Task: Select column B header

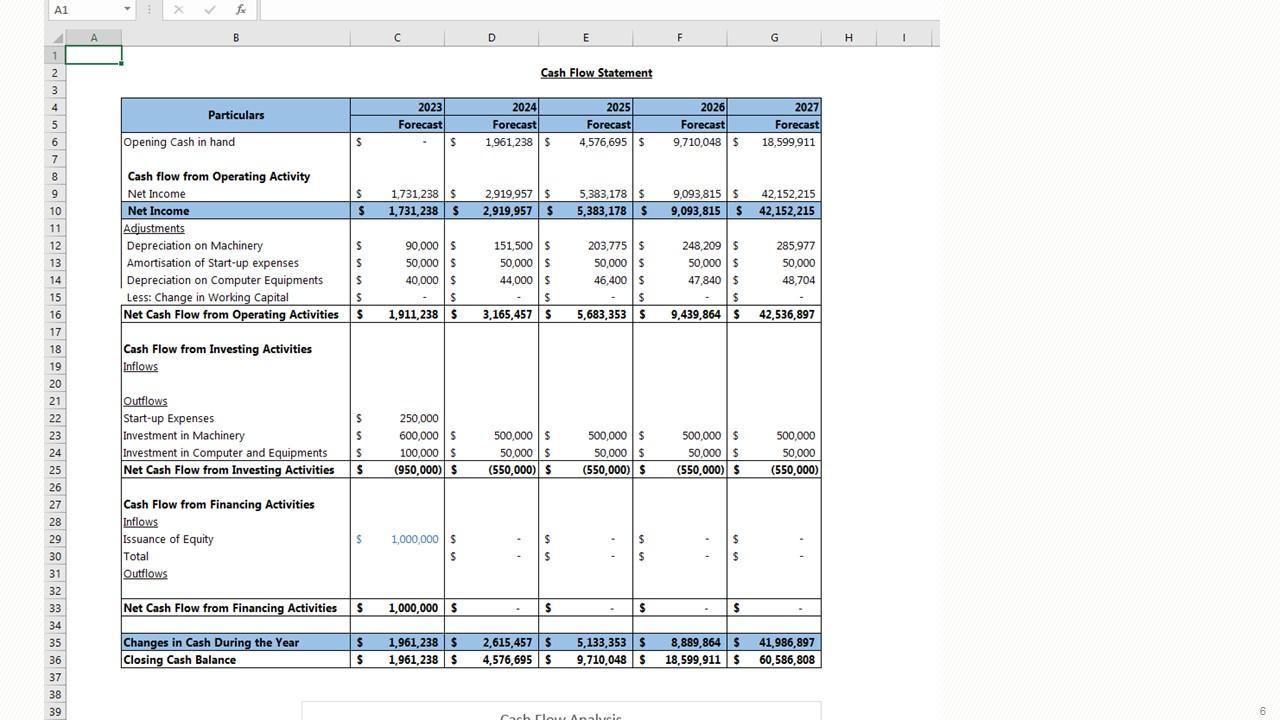Action: click(236, 38)
